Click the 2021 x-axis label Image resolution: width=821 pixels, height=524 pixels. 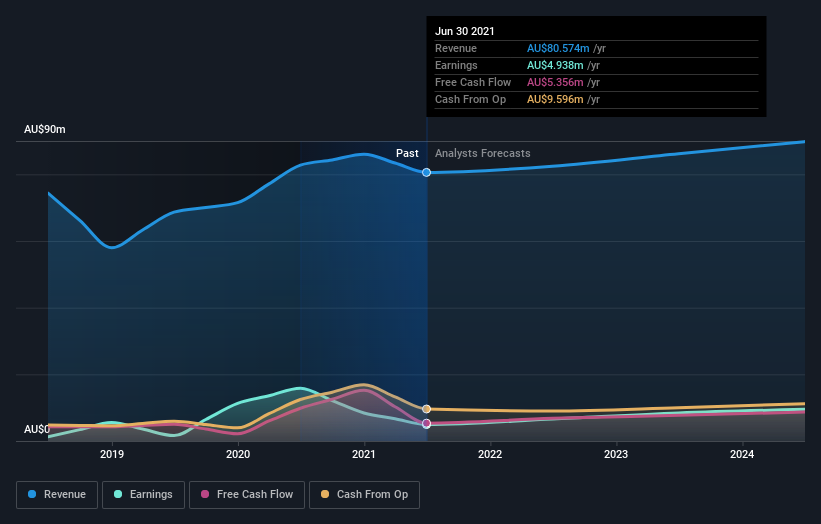[364, 454]
